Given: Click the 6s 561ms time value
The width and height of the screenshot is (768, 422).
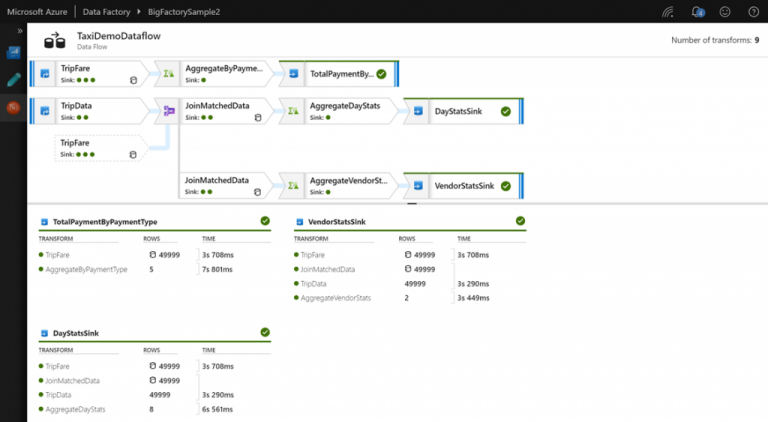Looking at the screenshot, I should coord(217,409).
